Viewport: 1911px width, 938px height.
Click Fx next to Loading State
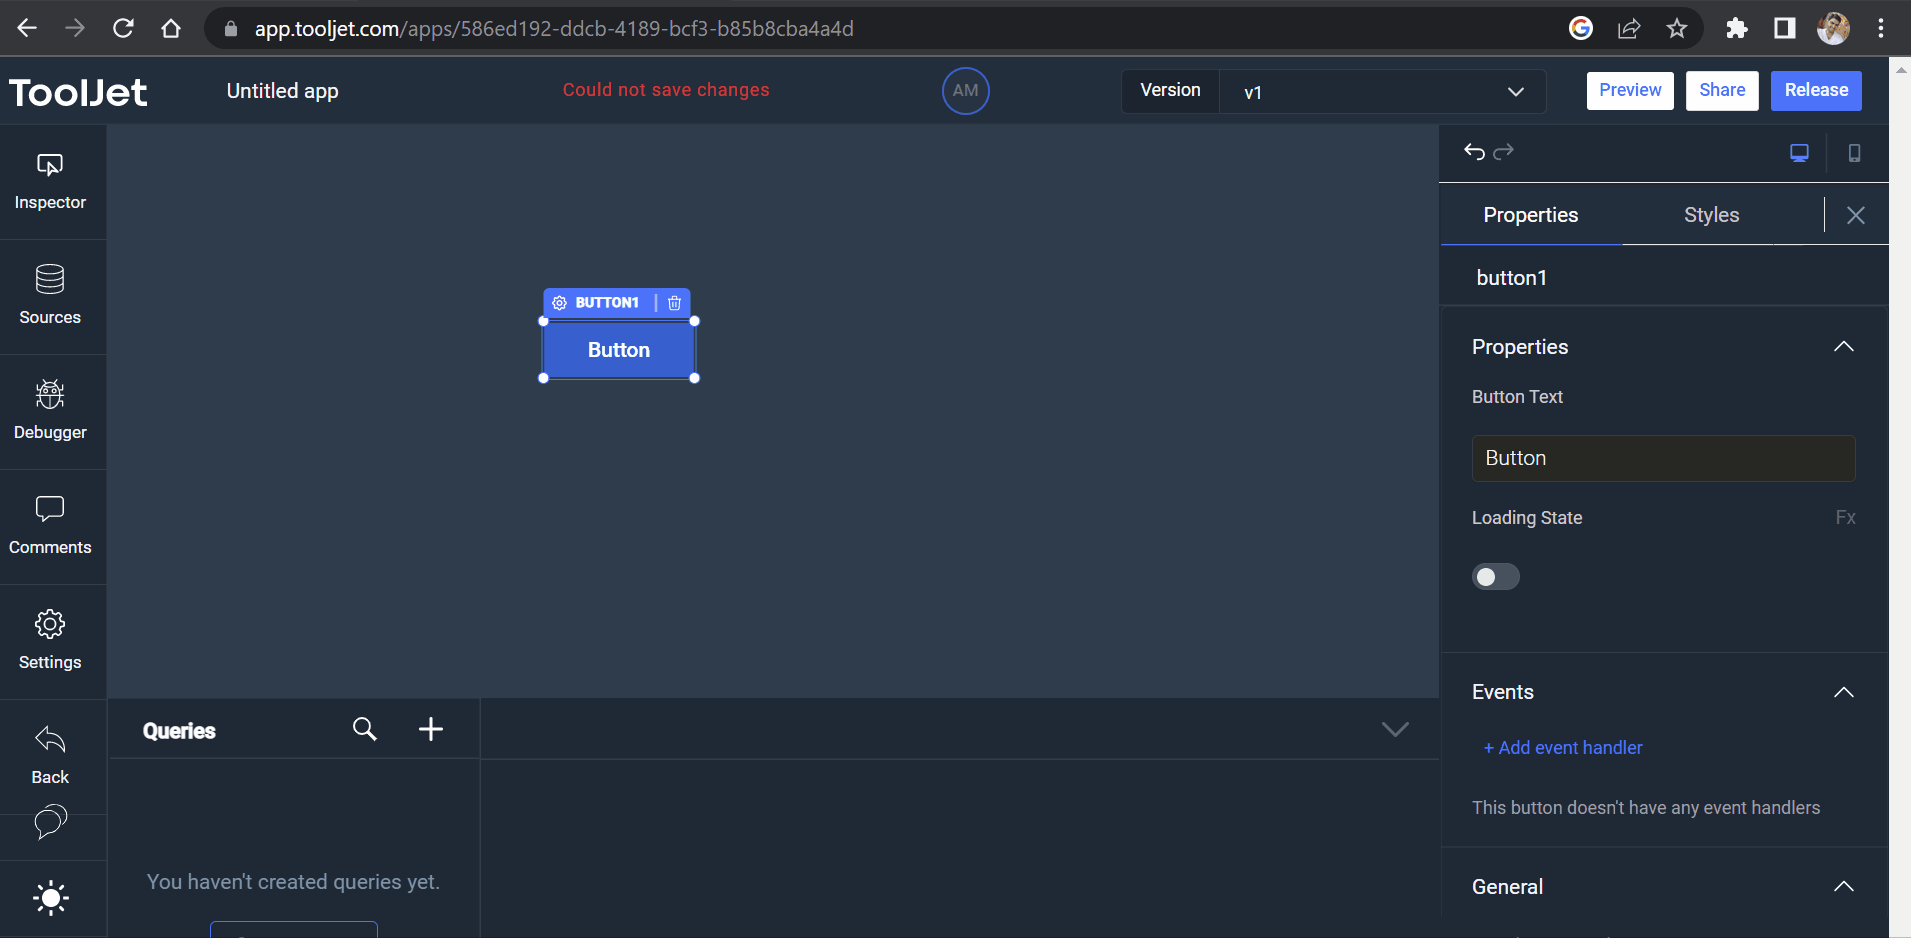pyautogui.click(x=1845, y=518)
